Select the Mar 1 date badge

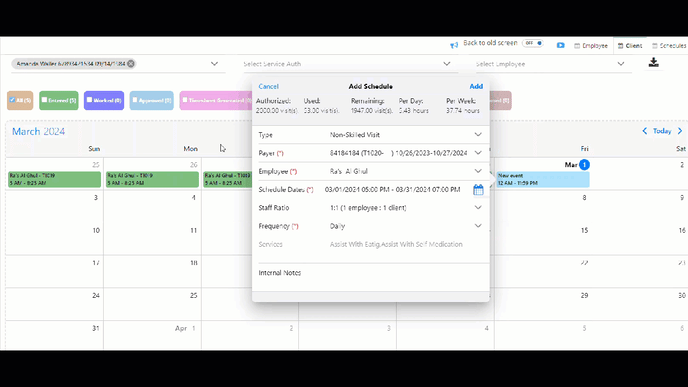[584, 165]
